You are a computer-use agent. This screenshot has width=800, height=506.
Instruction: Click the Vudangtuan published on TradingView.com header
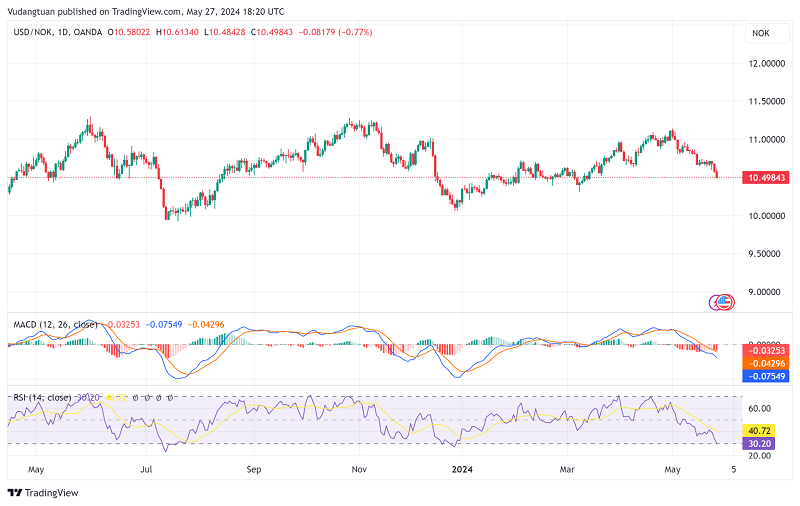click(x=145, y=11)
